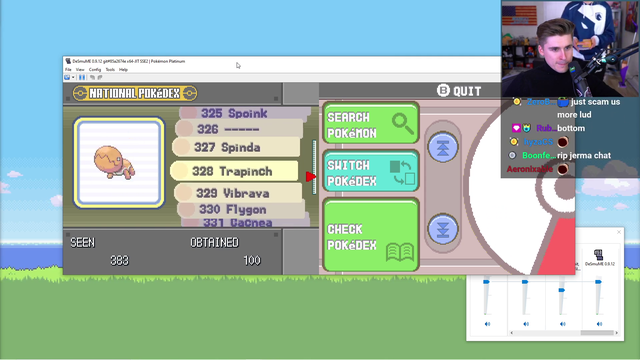Adjust the mixer slider set lower than others

tap(562, 290)
